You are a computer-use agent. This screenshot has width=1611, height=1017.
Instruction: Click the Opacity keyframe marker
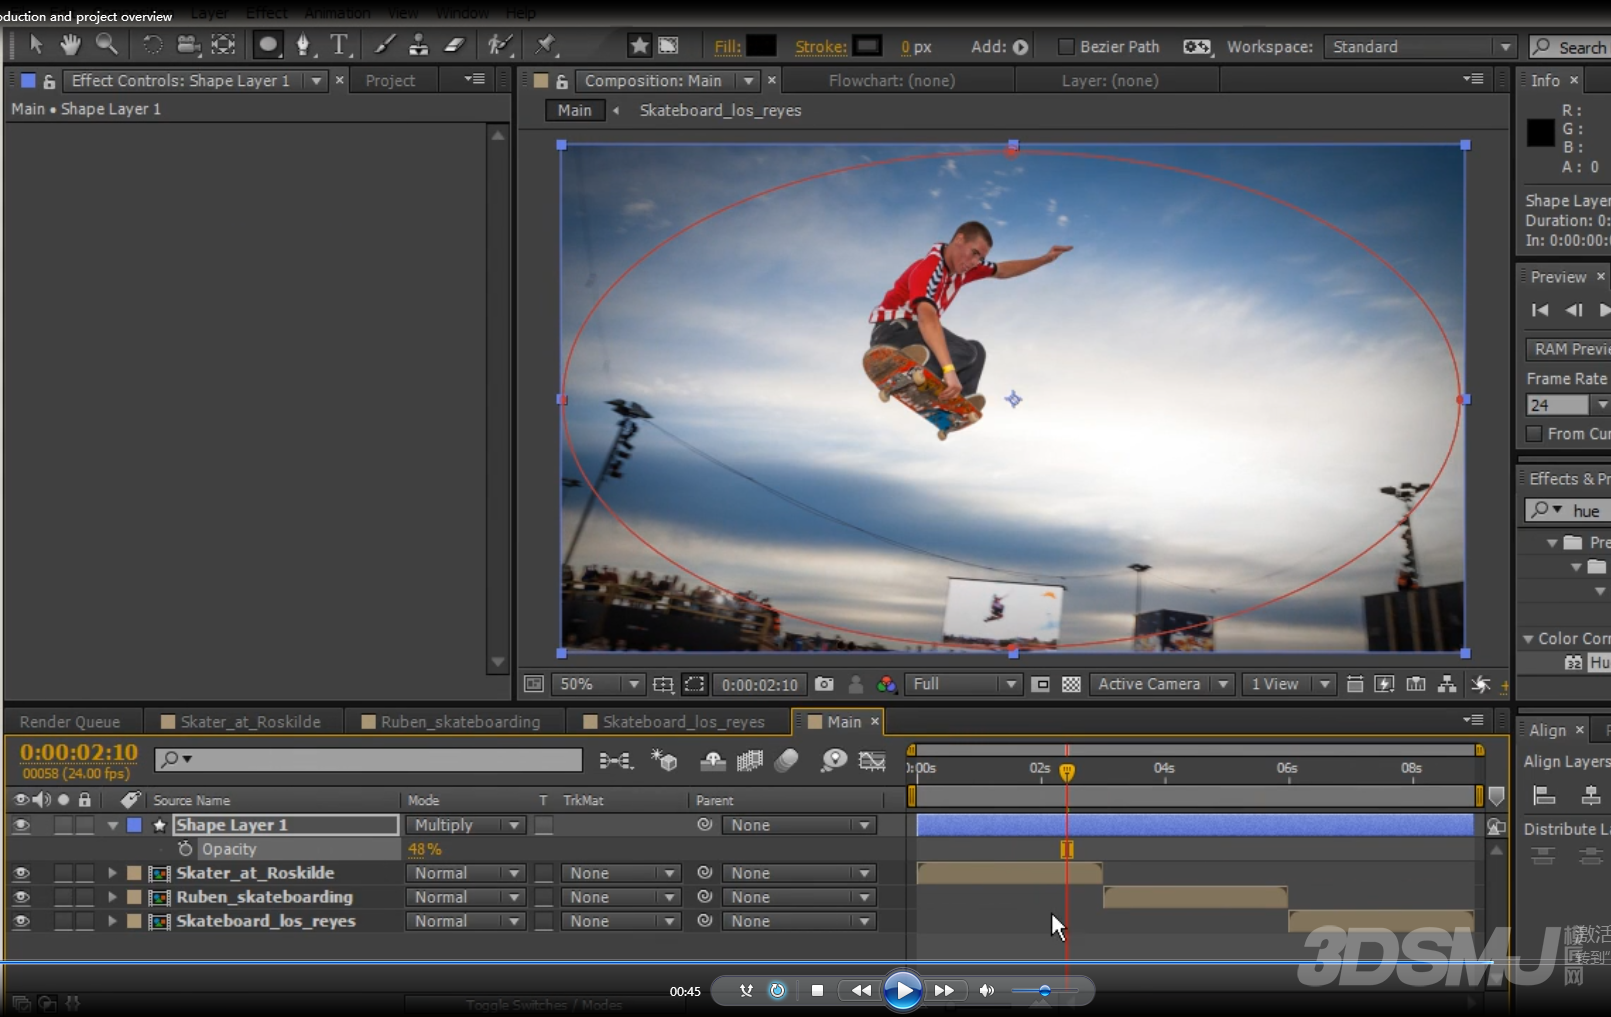tap(1067, 849)
